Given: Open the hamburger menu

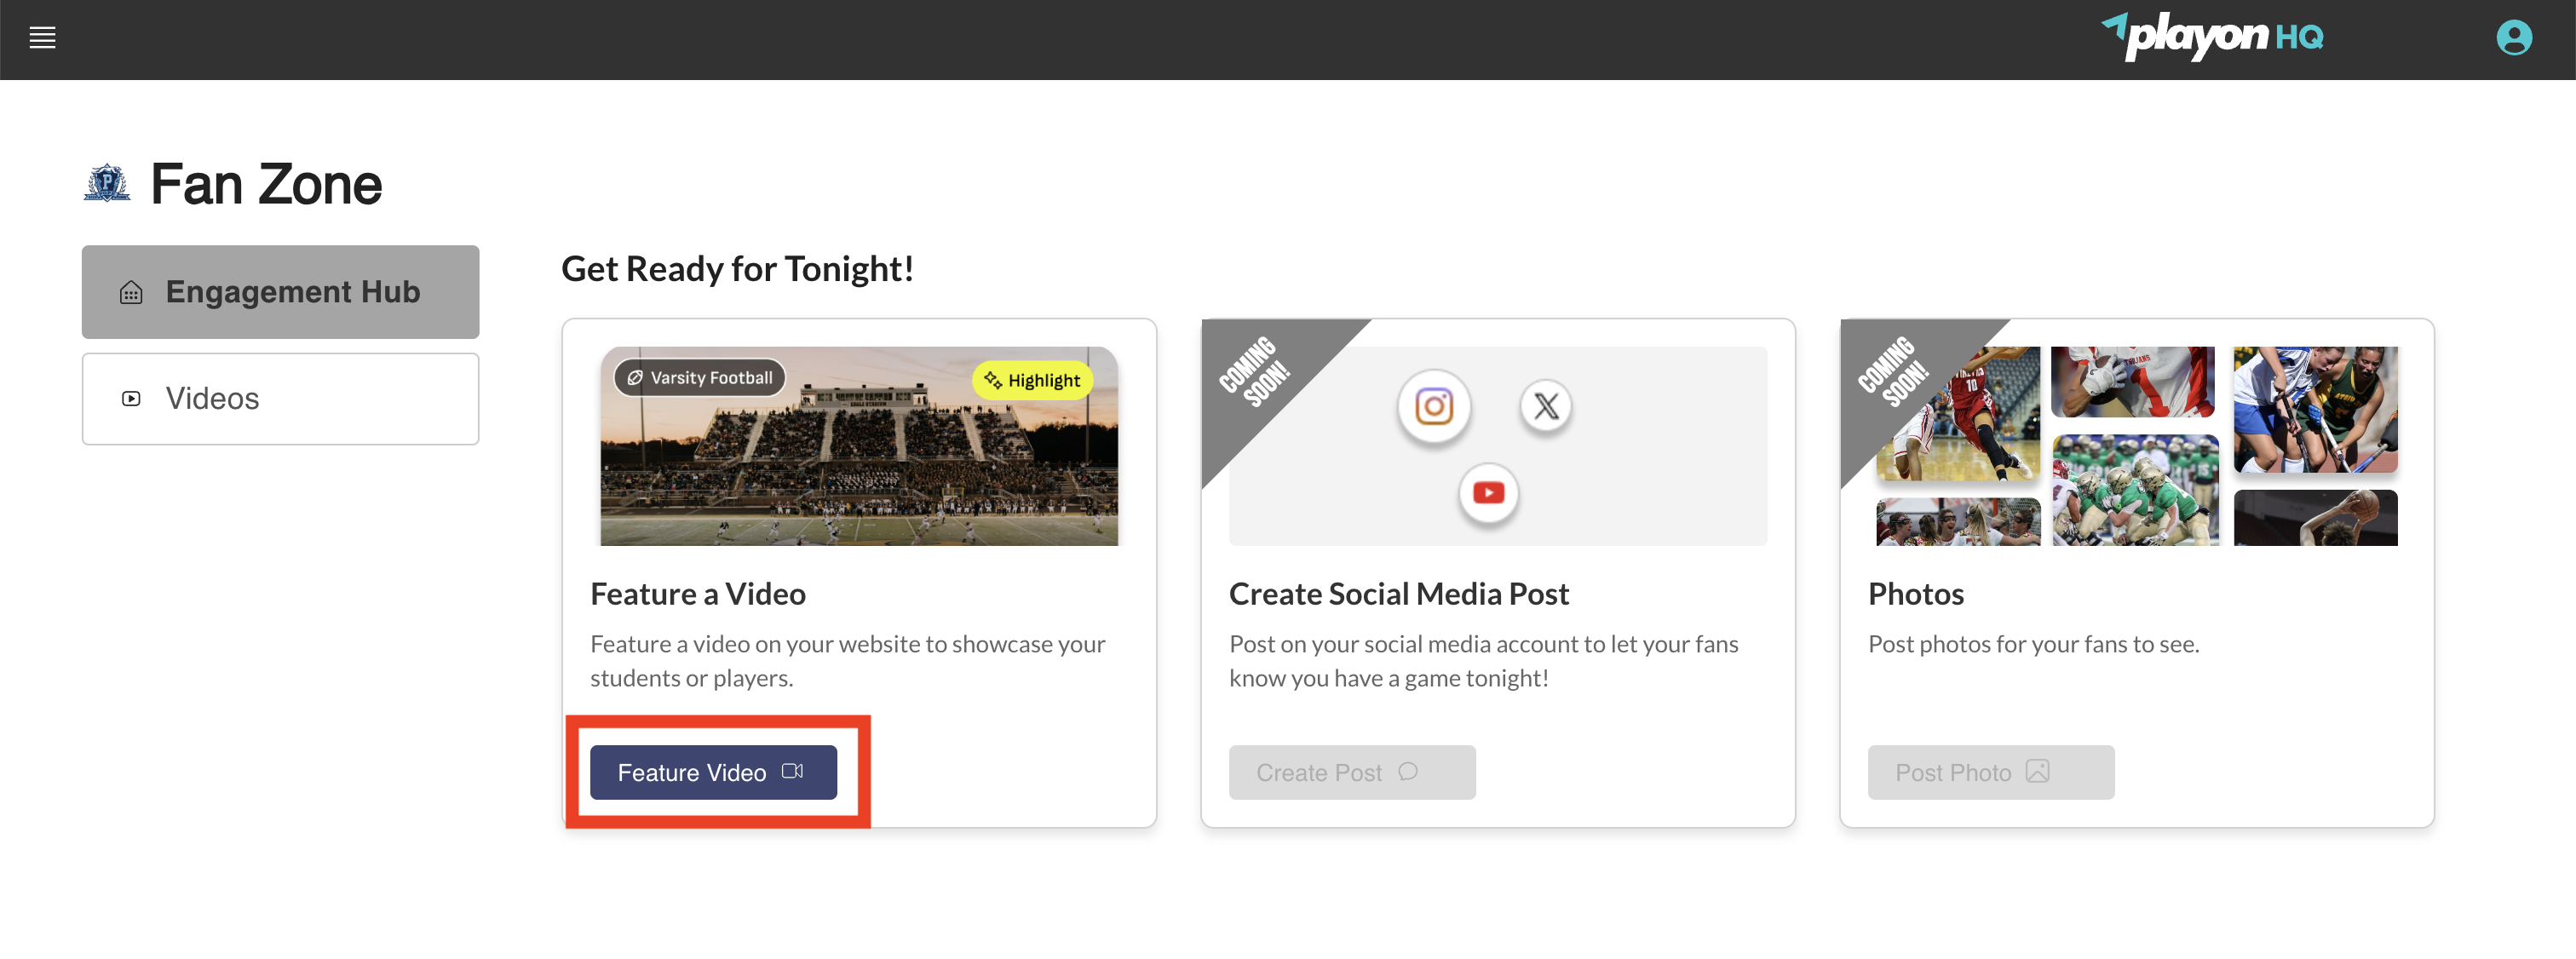Looking at the screenshot, I should [x=42, y=38].
